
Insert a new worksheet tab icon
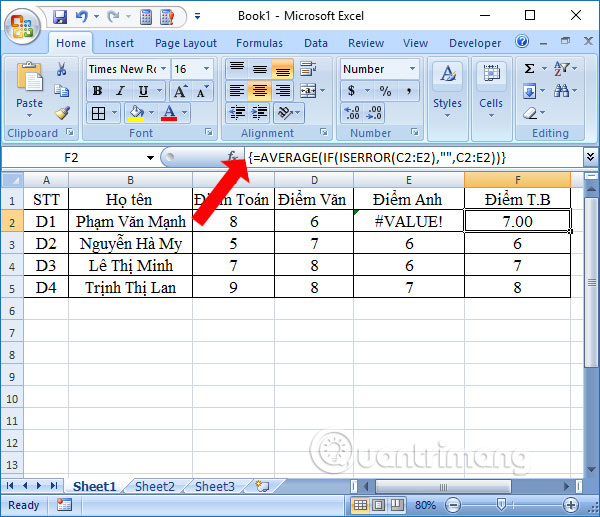point(262,486)
